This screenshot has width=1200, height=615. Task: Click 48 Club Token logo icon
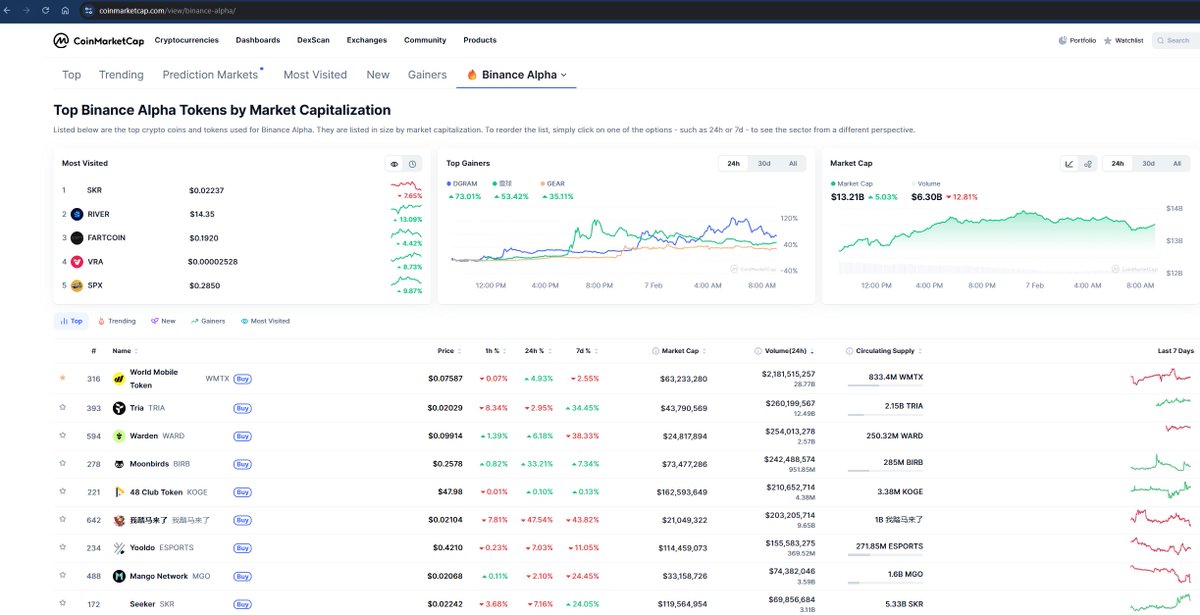pos(119,492)
